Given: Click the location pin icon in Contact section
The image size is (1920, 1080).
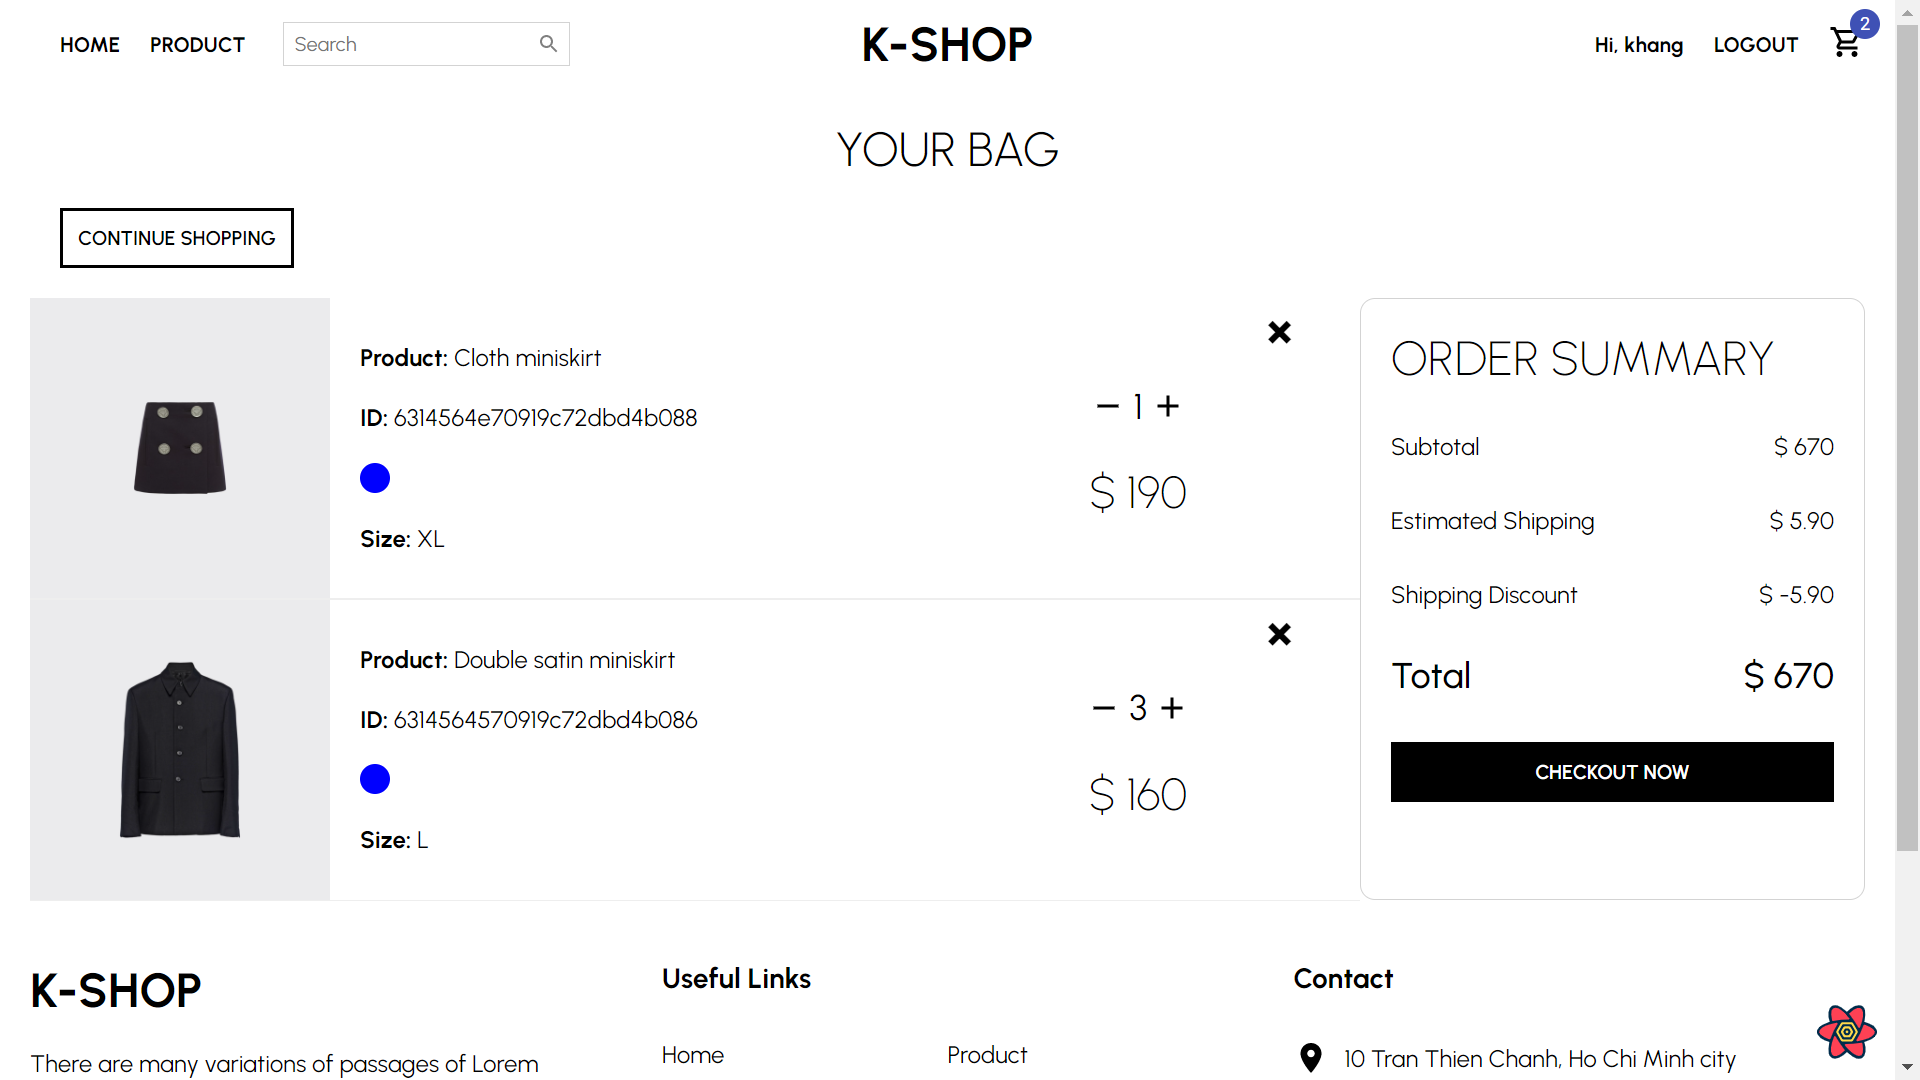Looking at the screenshot, I should tap(1310, 1057).
